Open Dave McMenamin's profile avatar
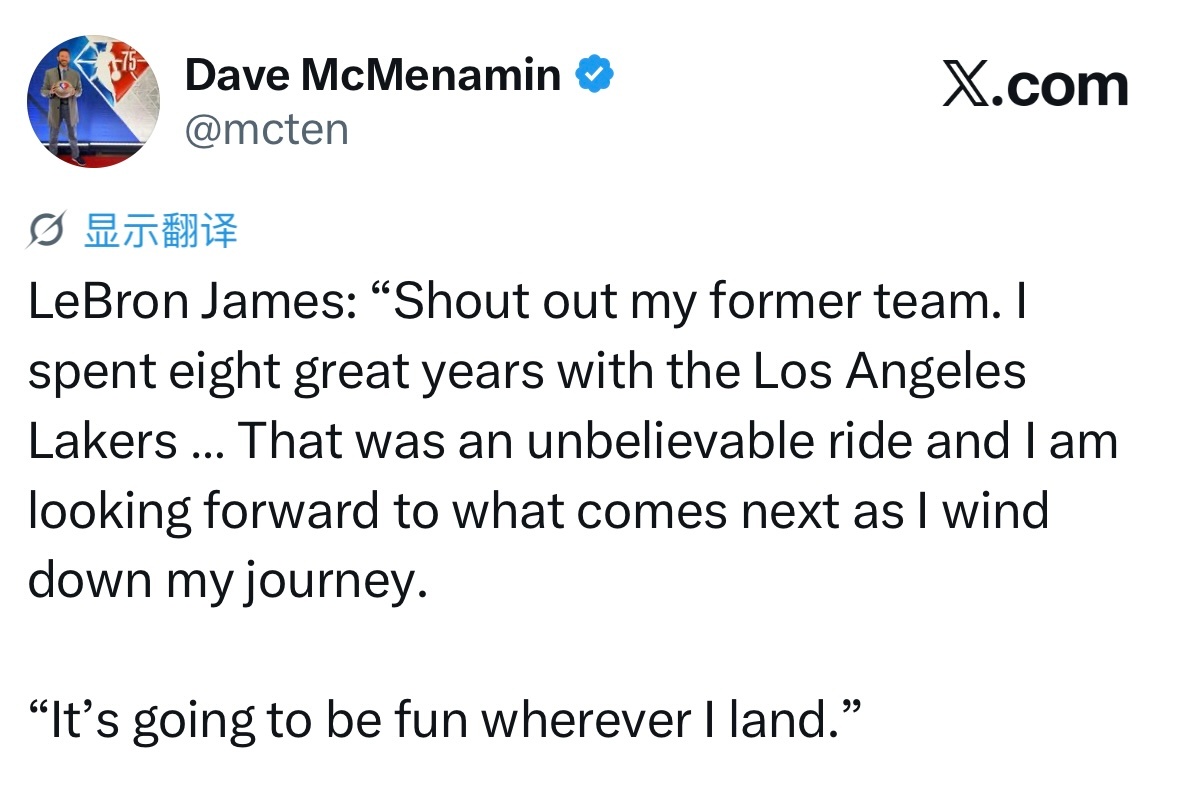The height and width of the screenshot is (795, 1179). [93, 101]
